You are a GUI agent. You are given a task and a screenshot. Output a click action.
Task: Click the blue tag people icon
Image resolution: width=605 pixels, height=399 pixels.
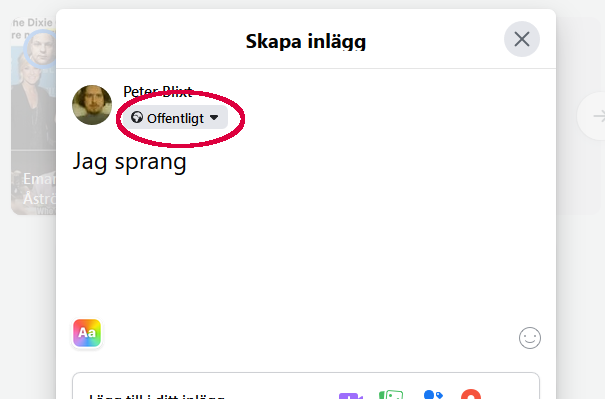click(432, 395)
